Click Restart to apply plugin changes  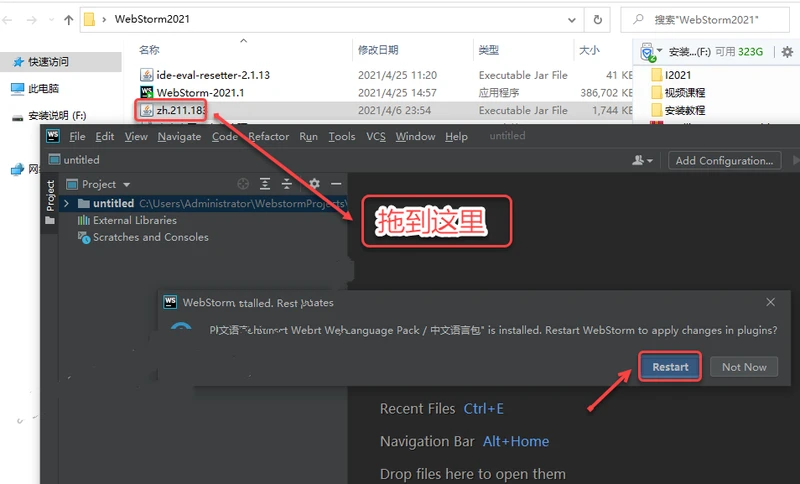(x=670, y=367)
